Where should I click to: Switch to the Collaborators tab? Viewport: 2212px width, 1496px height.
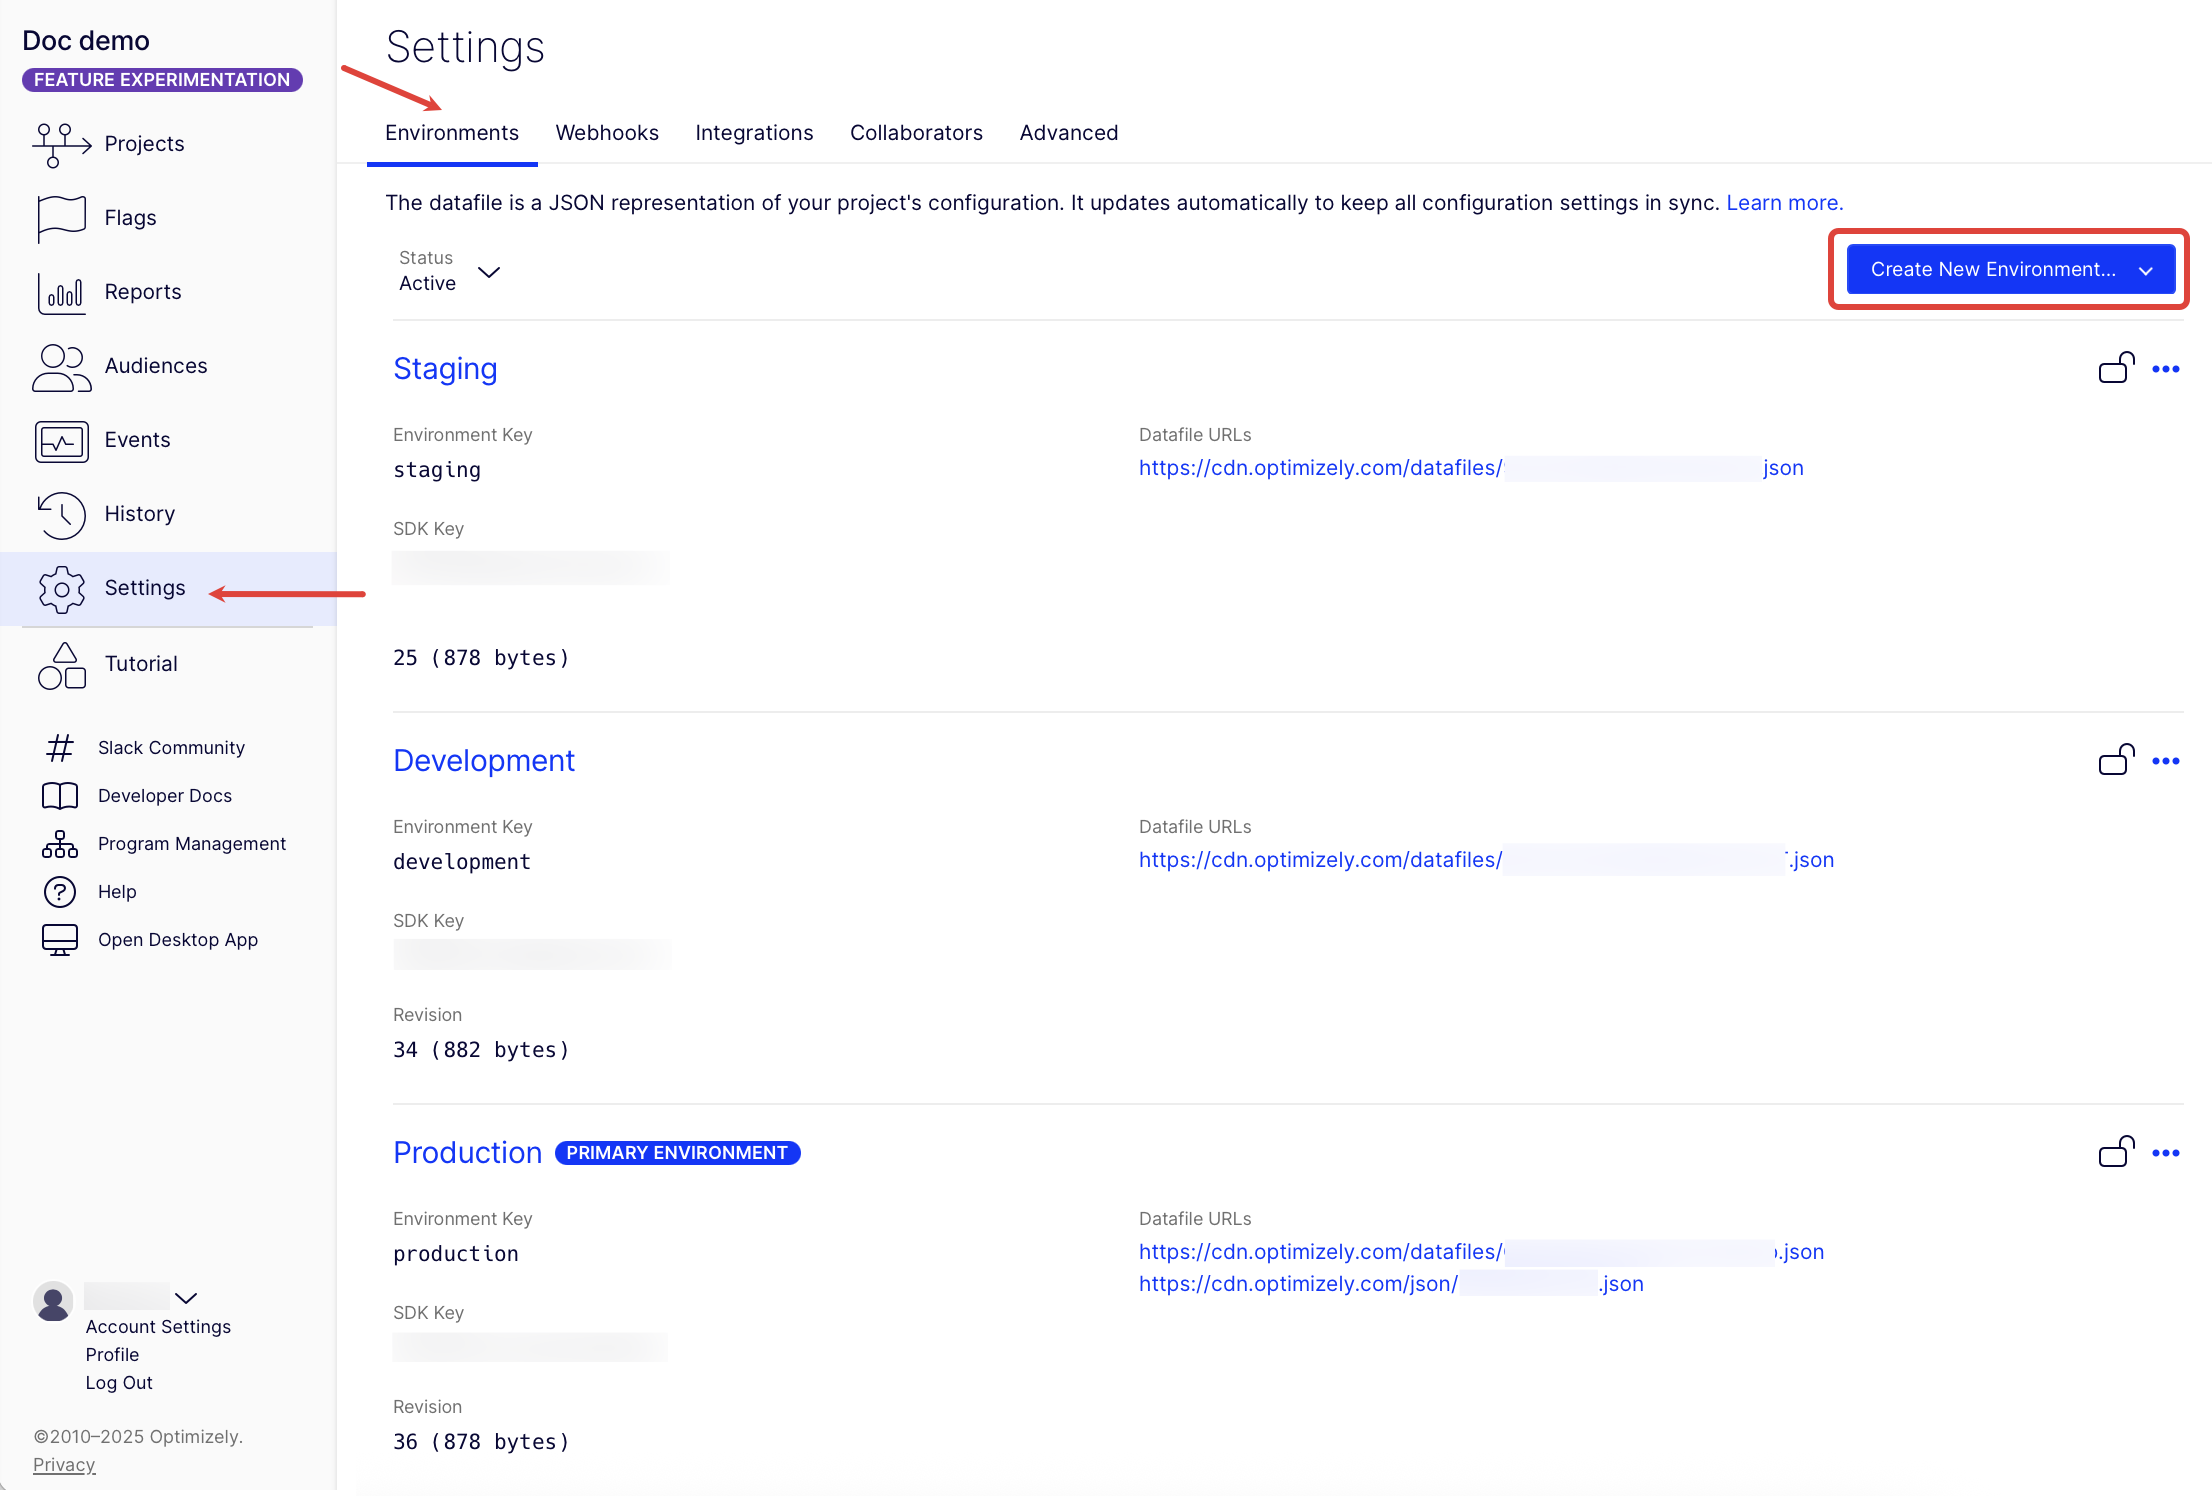tap(916, 133)
